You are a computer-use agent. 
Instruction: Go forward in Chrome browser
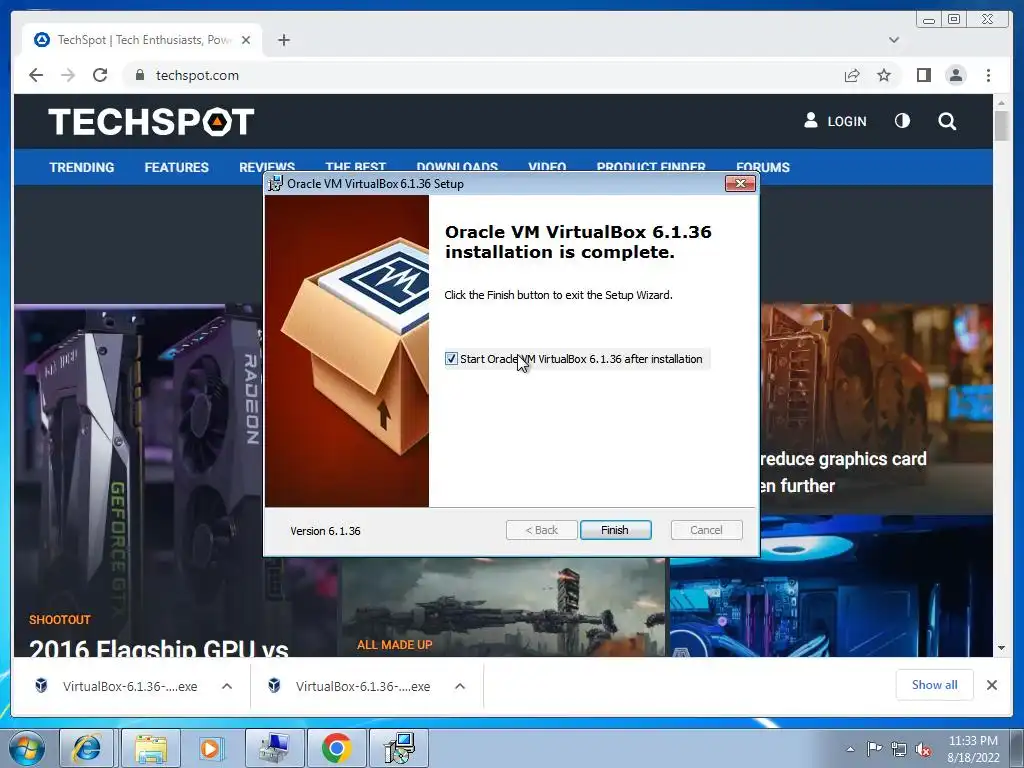click(68, 75)
